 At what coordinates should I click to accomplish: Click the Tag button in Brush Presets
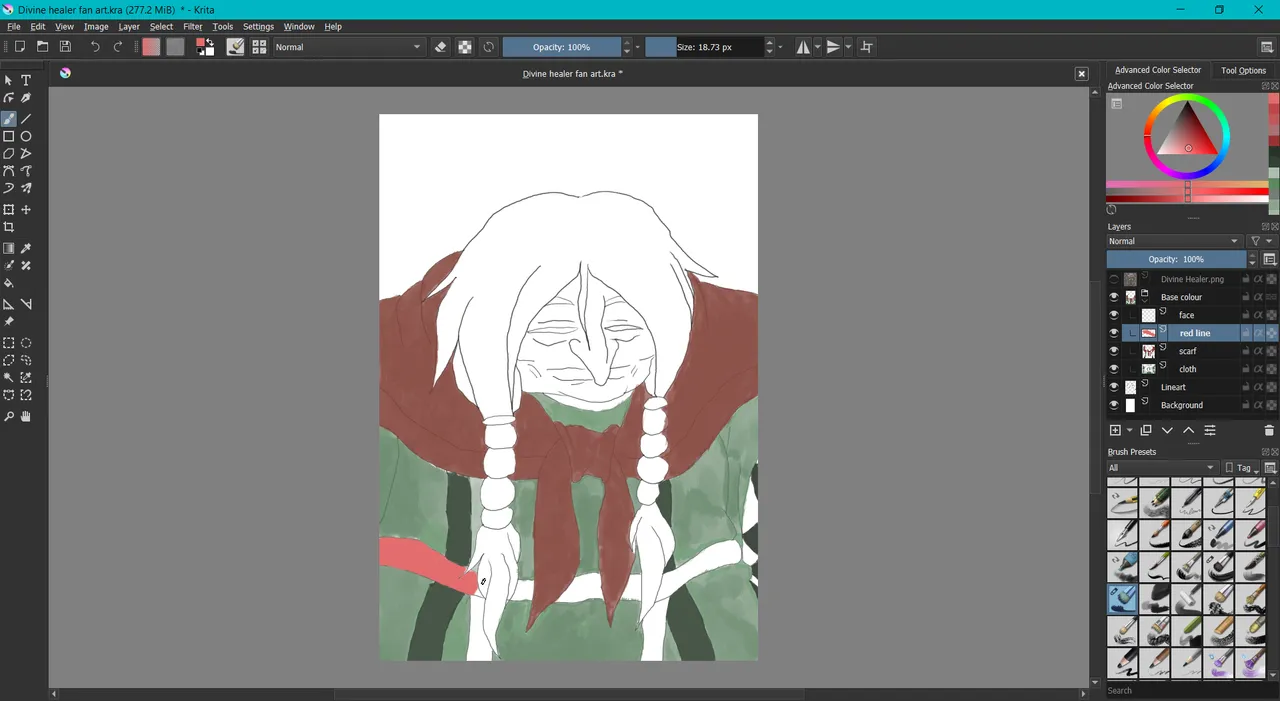(1240, 468)
